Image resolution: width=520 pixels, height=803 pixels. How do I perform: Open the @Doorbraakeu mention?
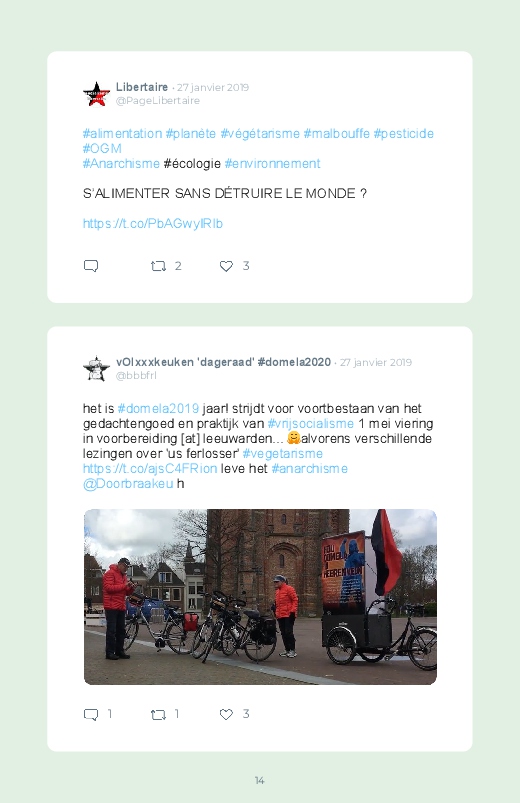(128, 483)
